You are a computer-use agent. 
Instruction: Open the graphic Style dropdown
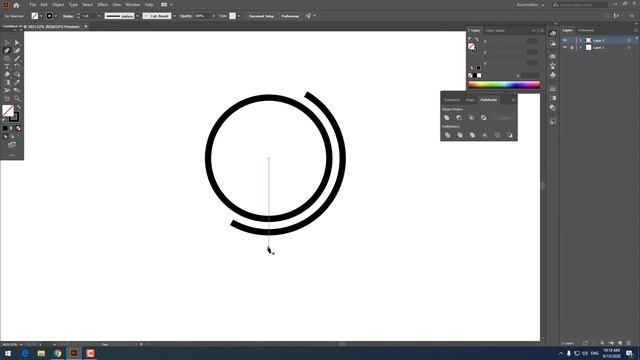(239, 16)
